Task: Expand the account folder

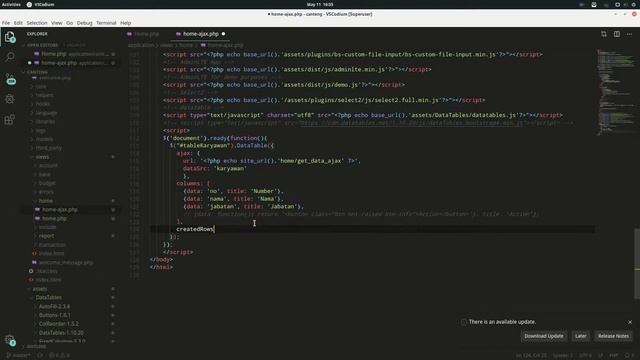Action: click(x=48, y=166)
